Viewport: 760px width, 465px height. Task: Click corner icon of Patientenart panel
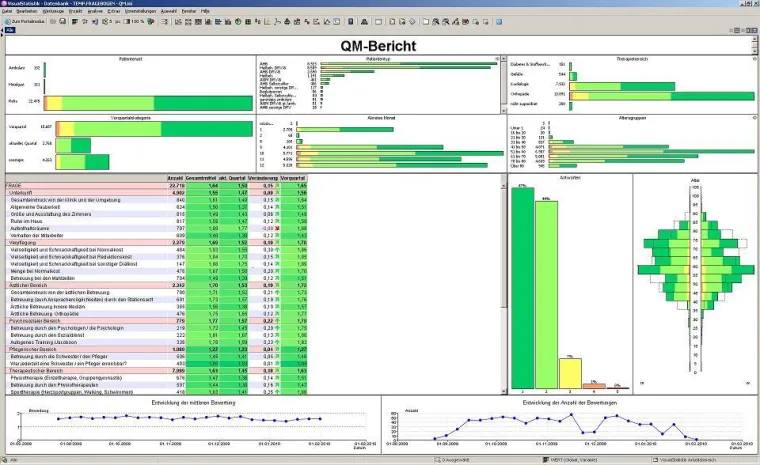click(250, 59)
